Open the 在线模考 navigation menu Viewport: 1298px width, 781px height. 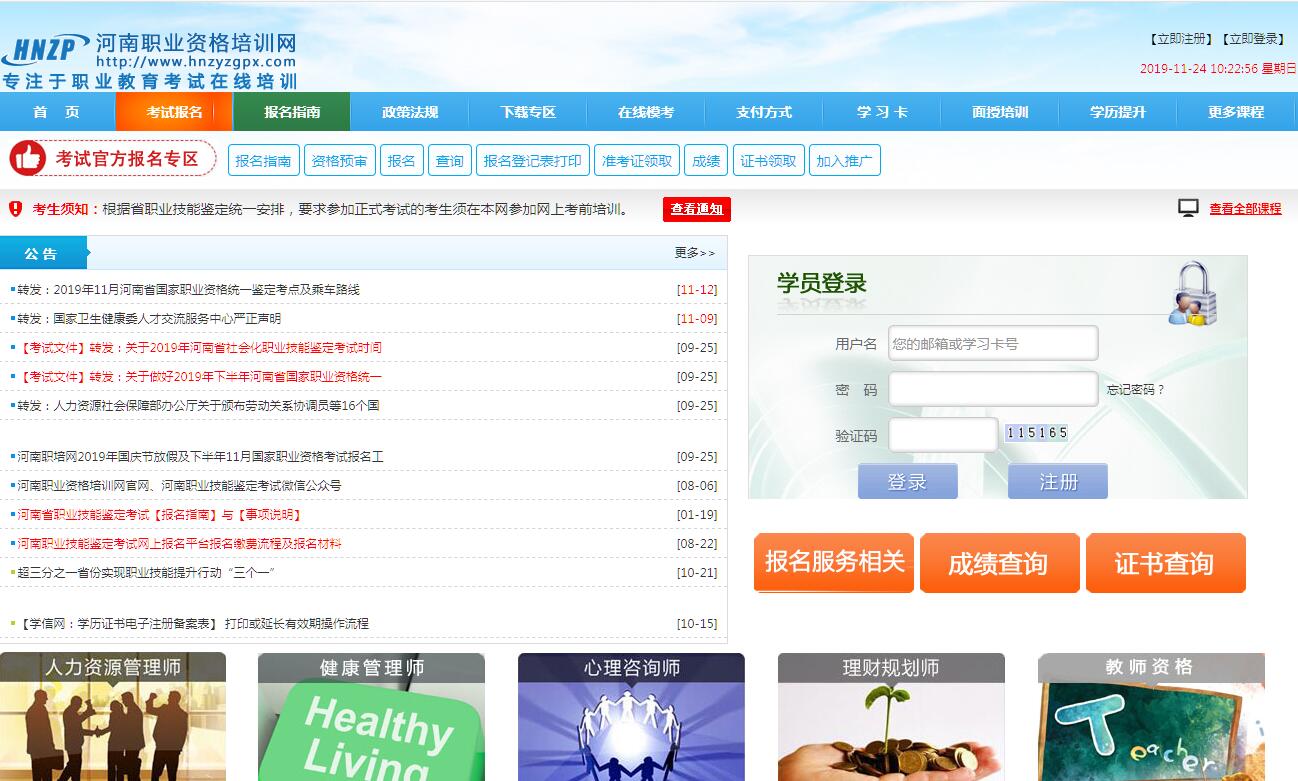[x=646, y=112]
